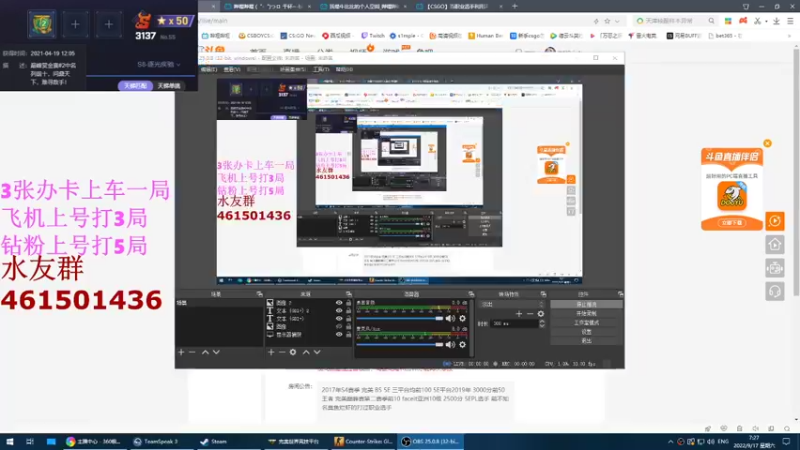The image size is (800, 450).
Task: Bookmark page with the star icon
Action: pyautogui.click(x=607, y=21)
